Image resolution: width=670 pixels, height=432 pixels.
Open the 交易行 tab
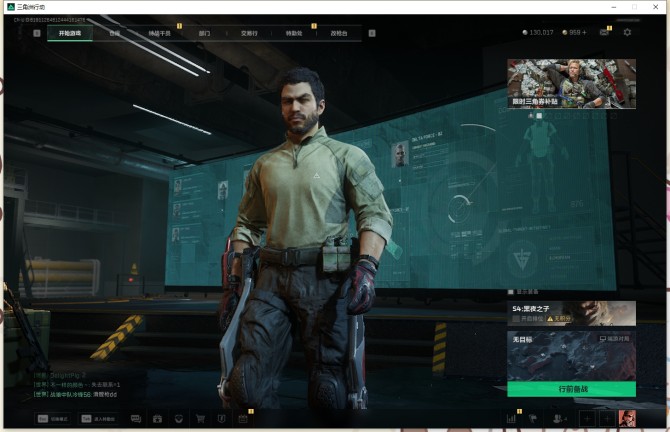coord(249,33)
